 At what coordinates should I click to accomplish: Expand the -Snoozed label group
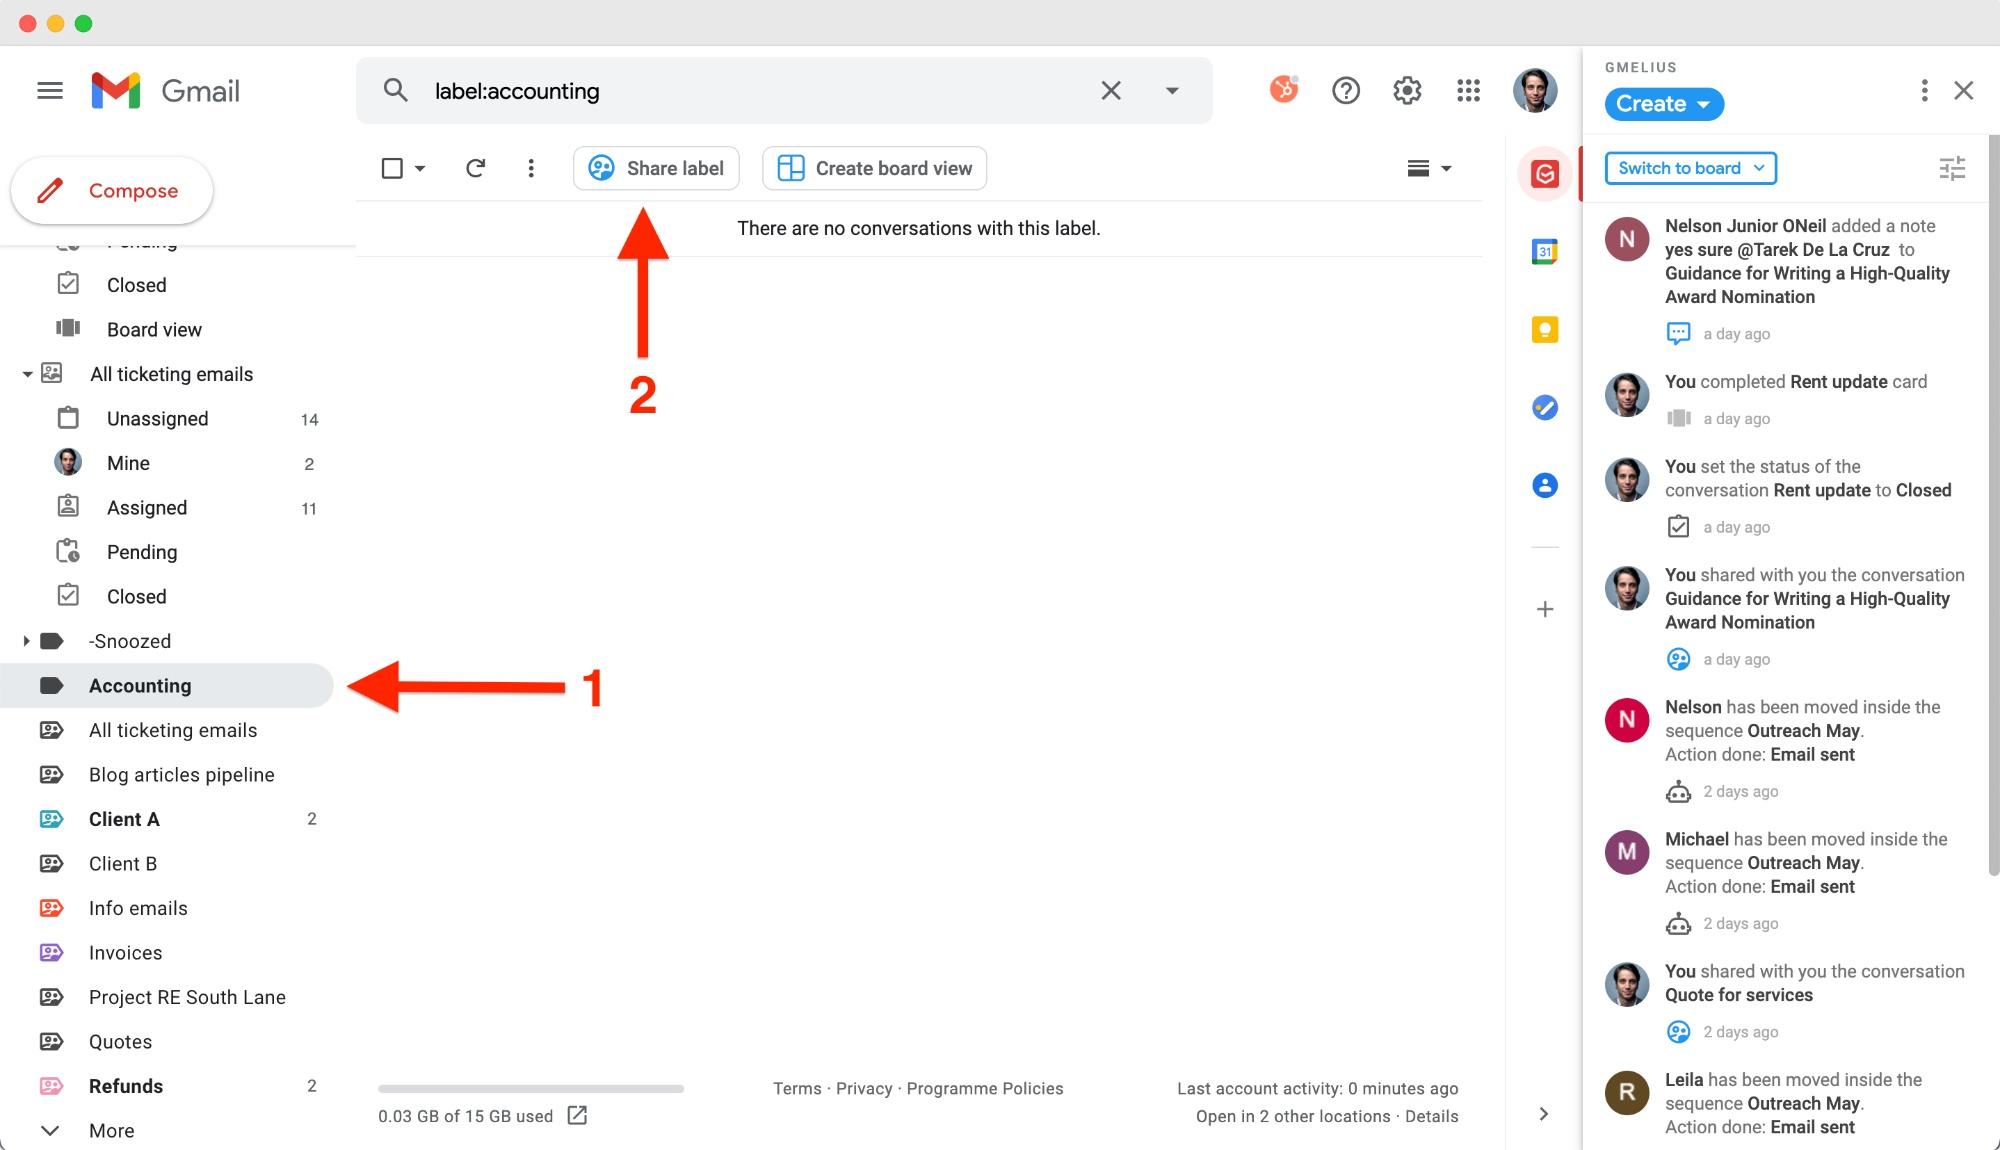coord(26,641)
